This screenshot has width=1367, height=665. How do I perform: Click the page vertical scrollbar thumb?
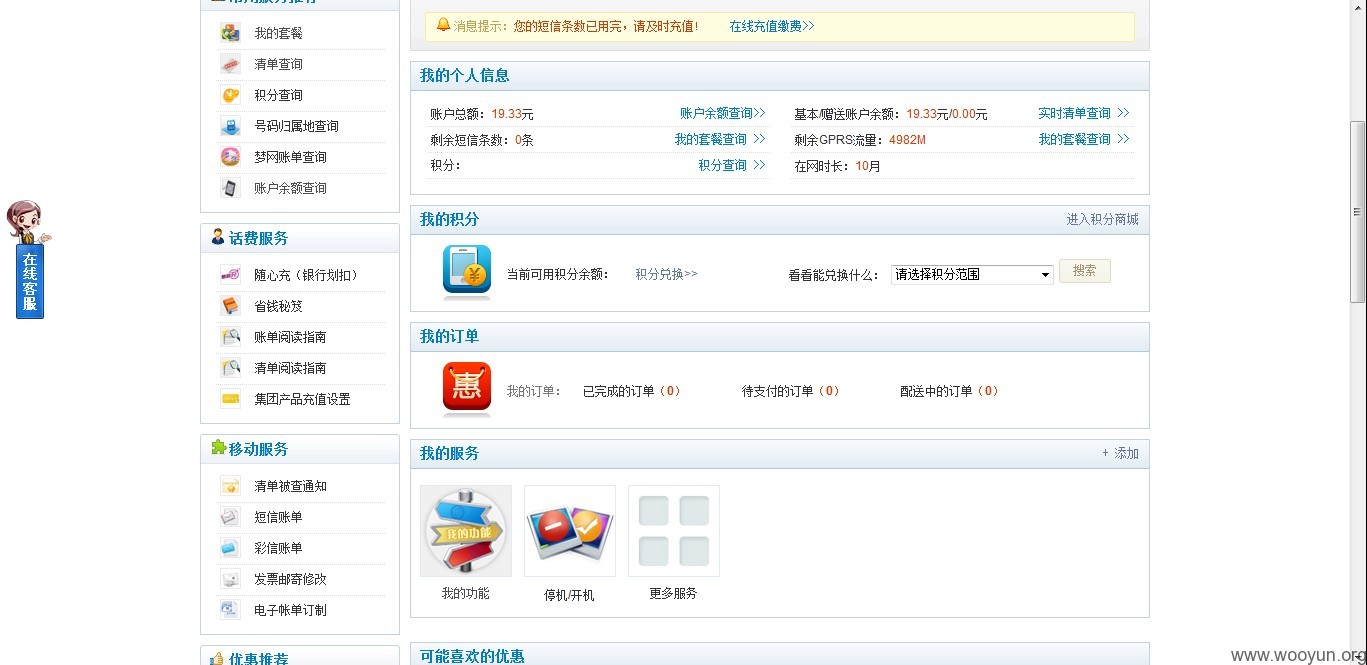[1357, 211]
